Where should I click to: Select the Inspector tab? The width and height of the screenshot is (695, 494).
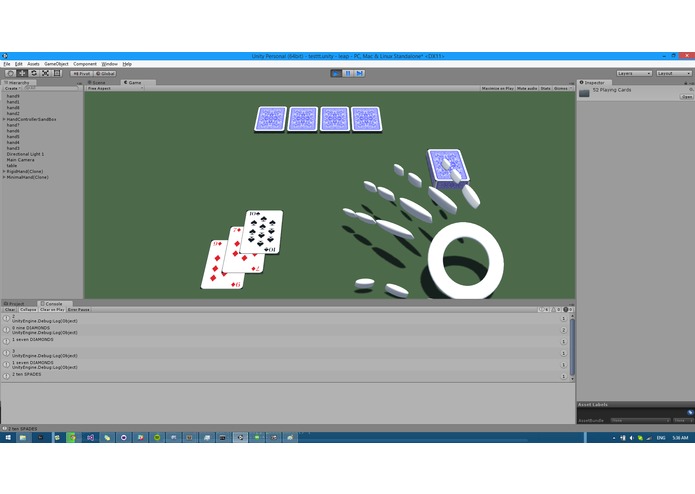pyautogui.click(x=593, y=82)
